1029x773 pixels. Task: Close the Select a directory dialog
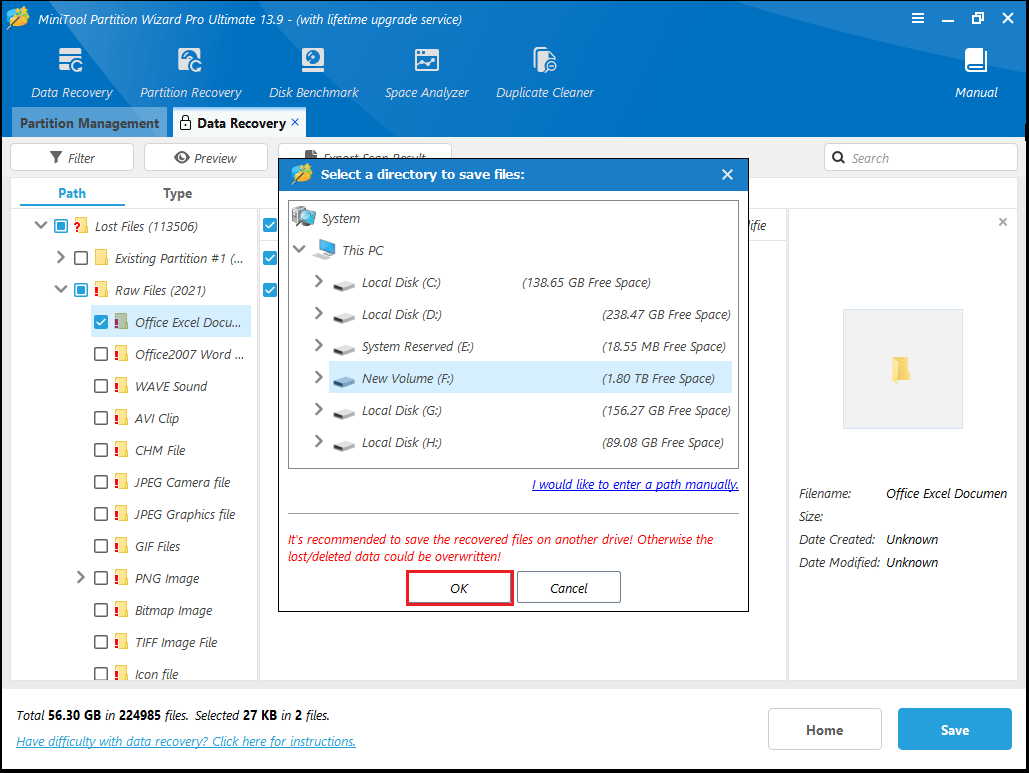(x=727, y=175)
